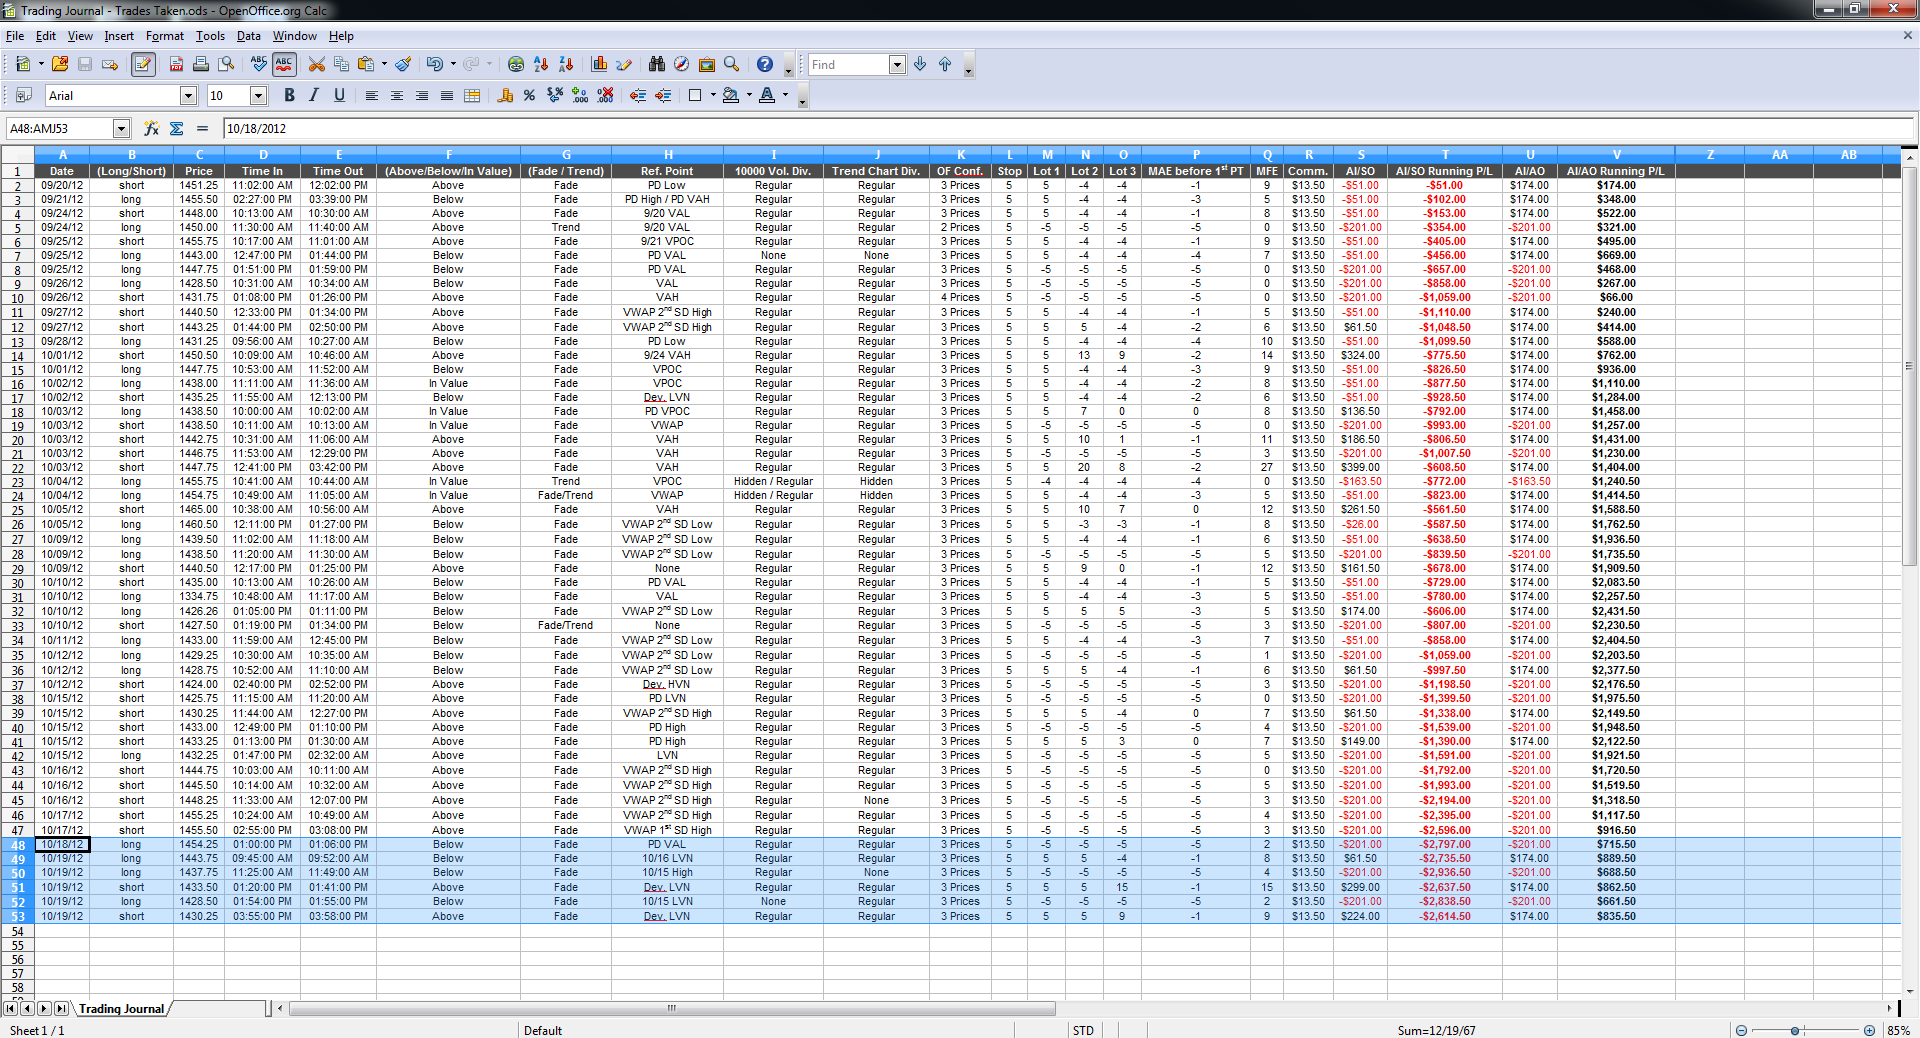Open the Font Size dropdown
This screenshot has height=1038, width=1920.
(x=258, y=96)
